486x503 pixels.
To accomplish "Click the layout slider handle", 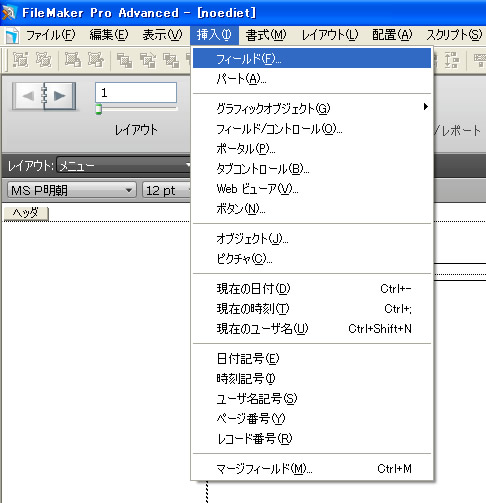I will coord(98,109).
